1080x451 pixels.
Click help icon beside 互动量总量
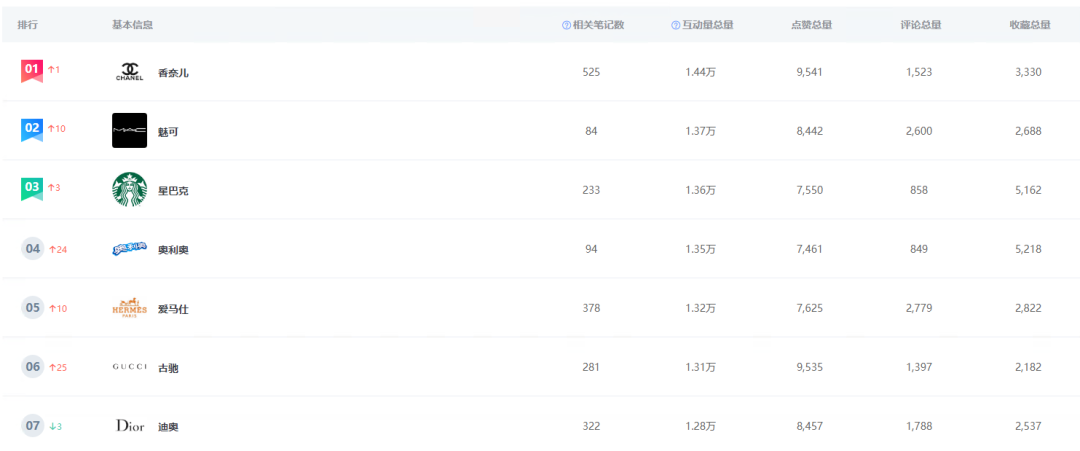pos(676,25)
